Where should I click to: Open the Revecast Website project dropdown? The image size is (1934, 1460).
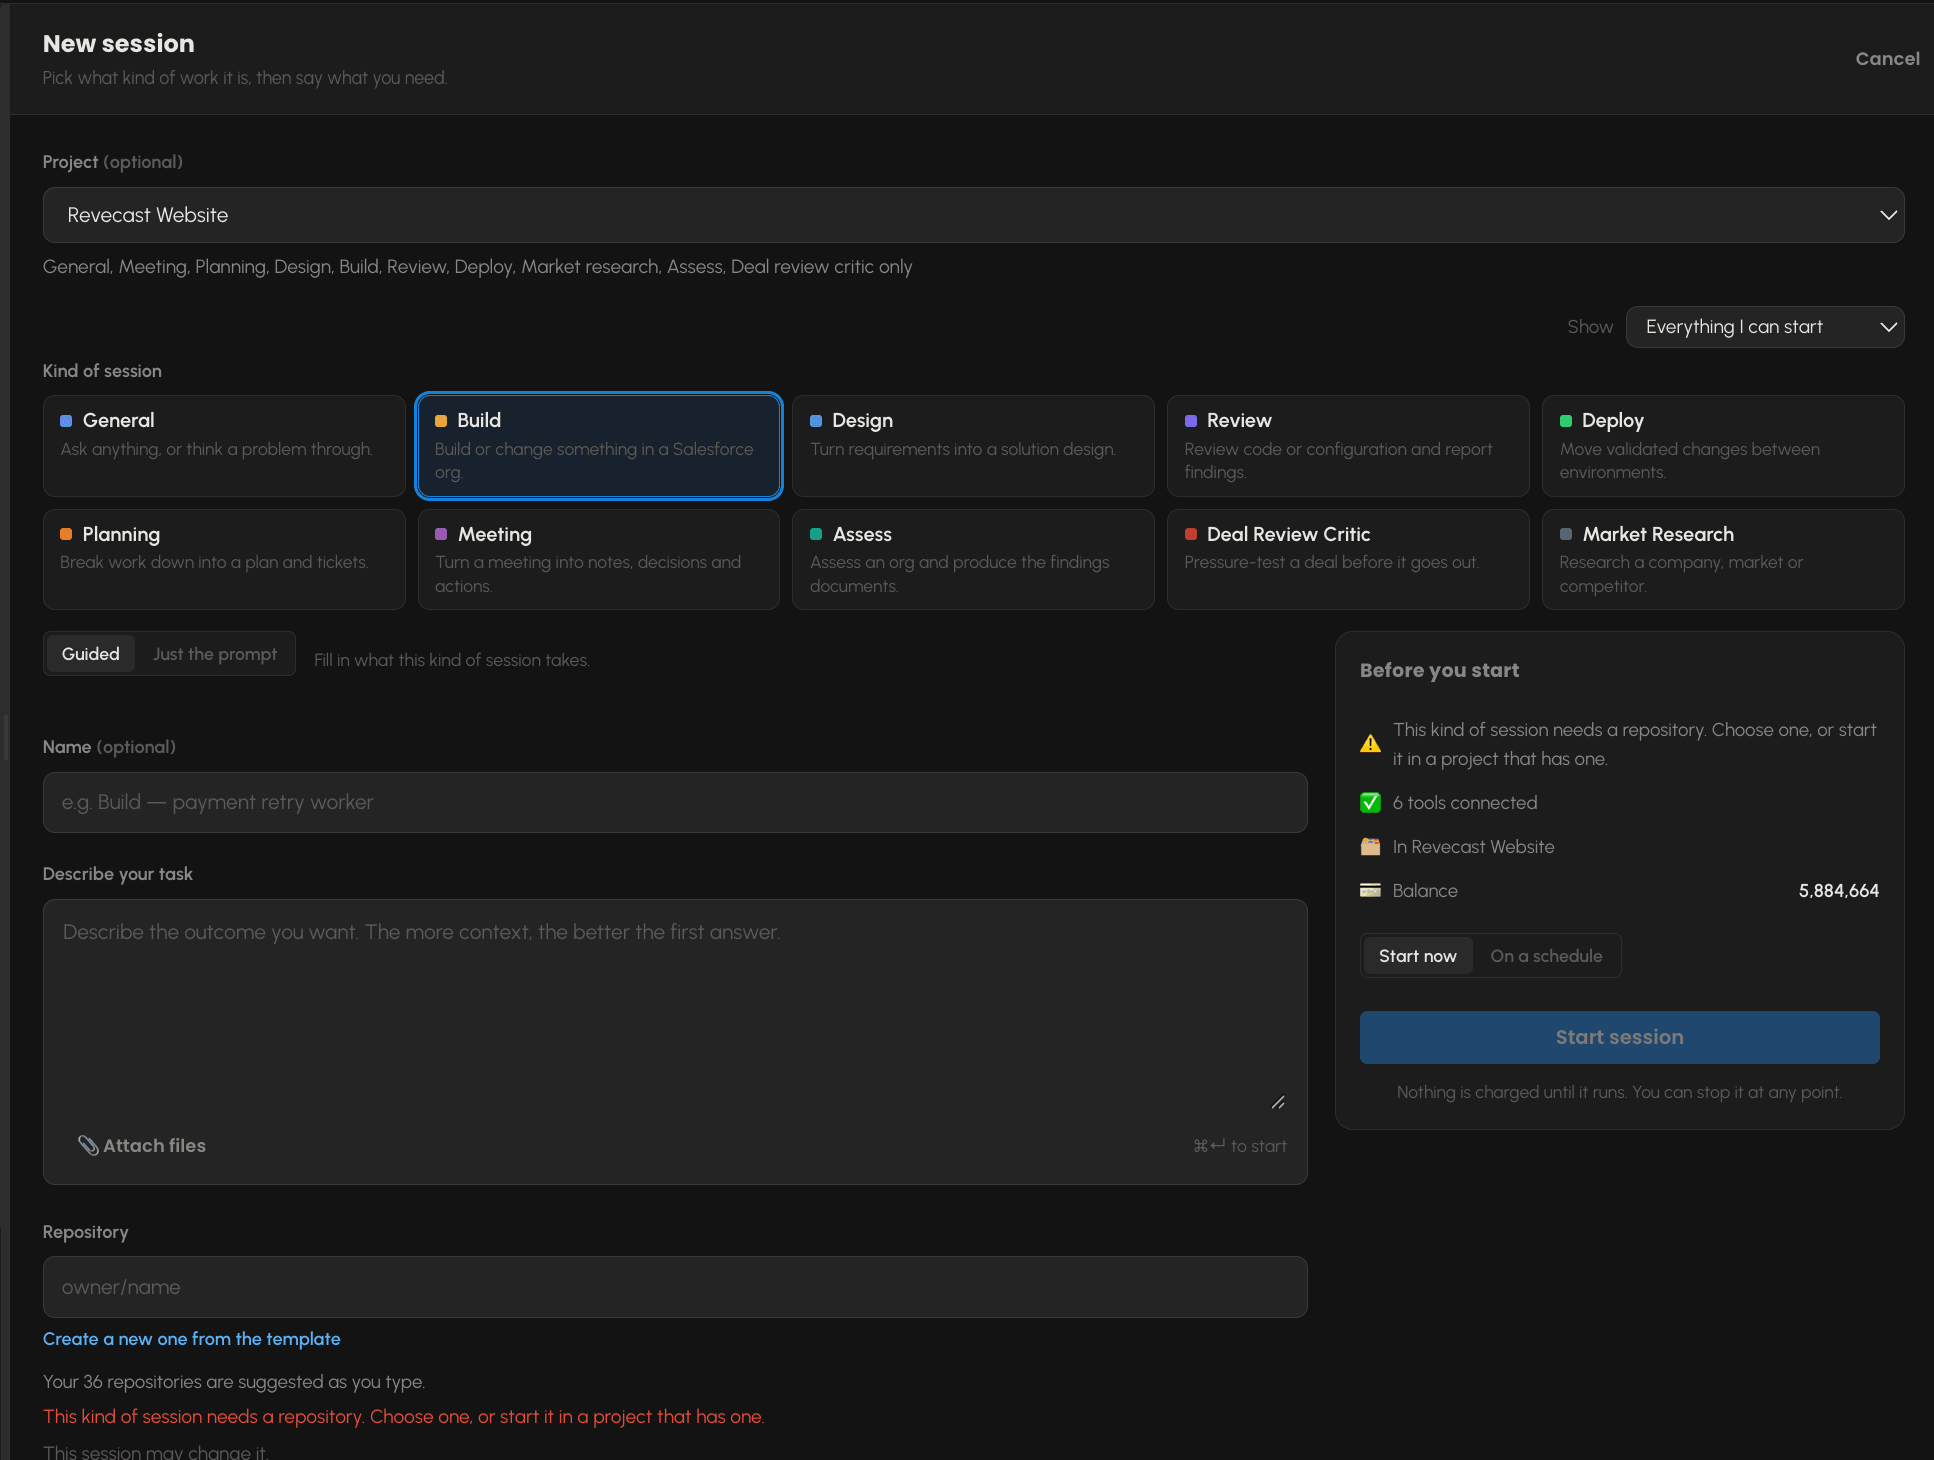973,215
